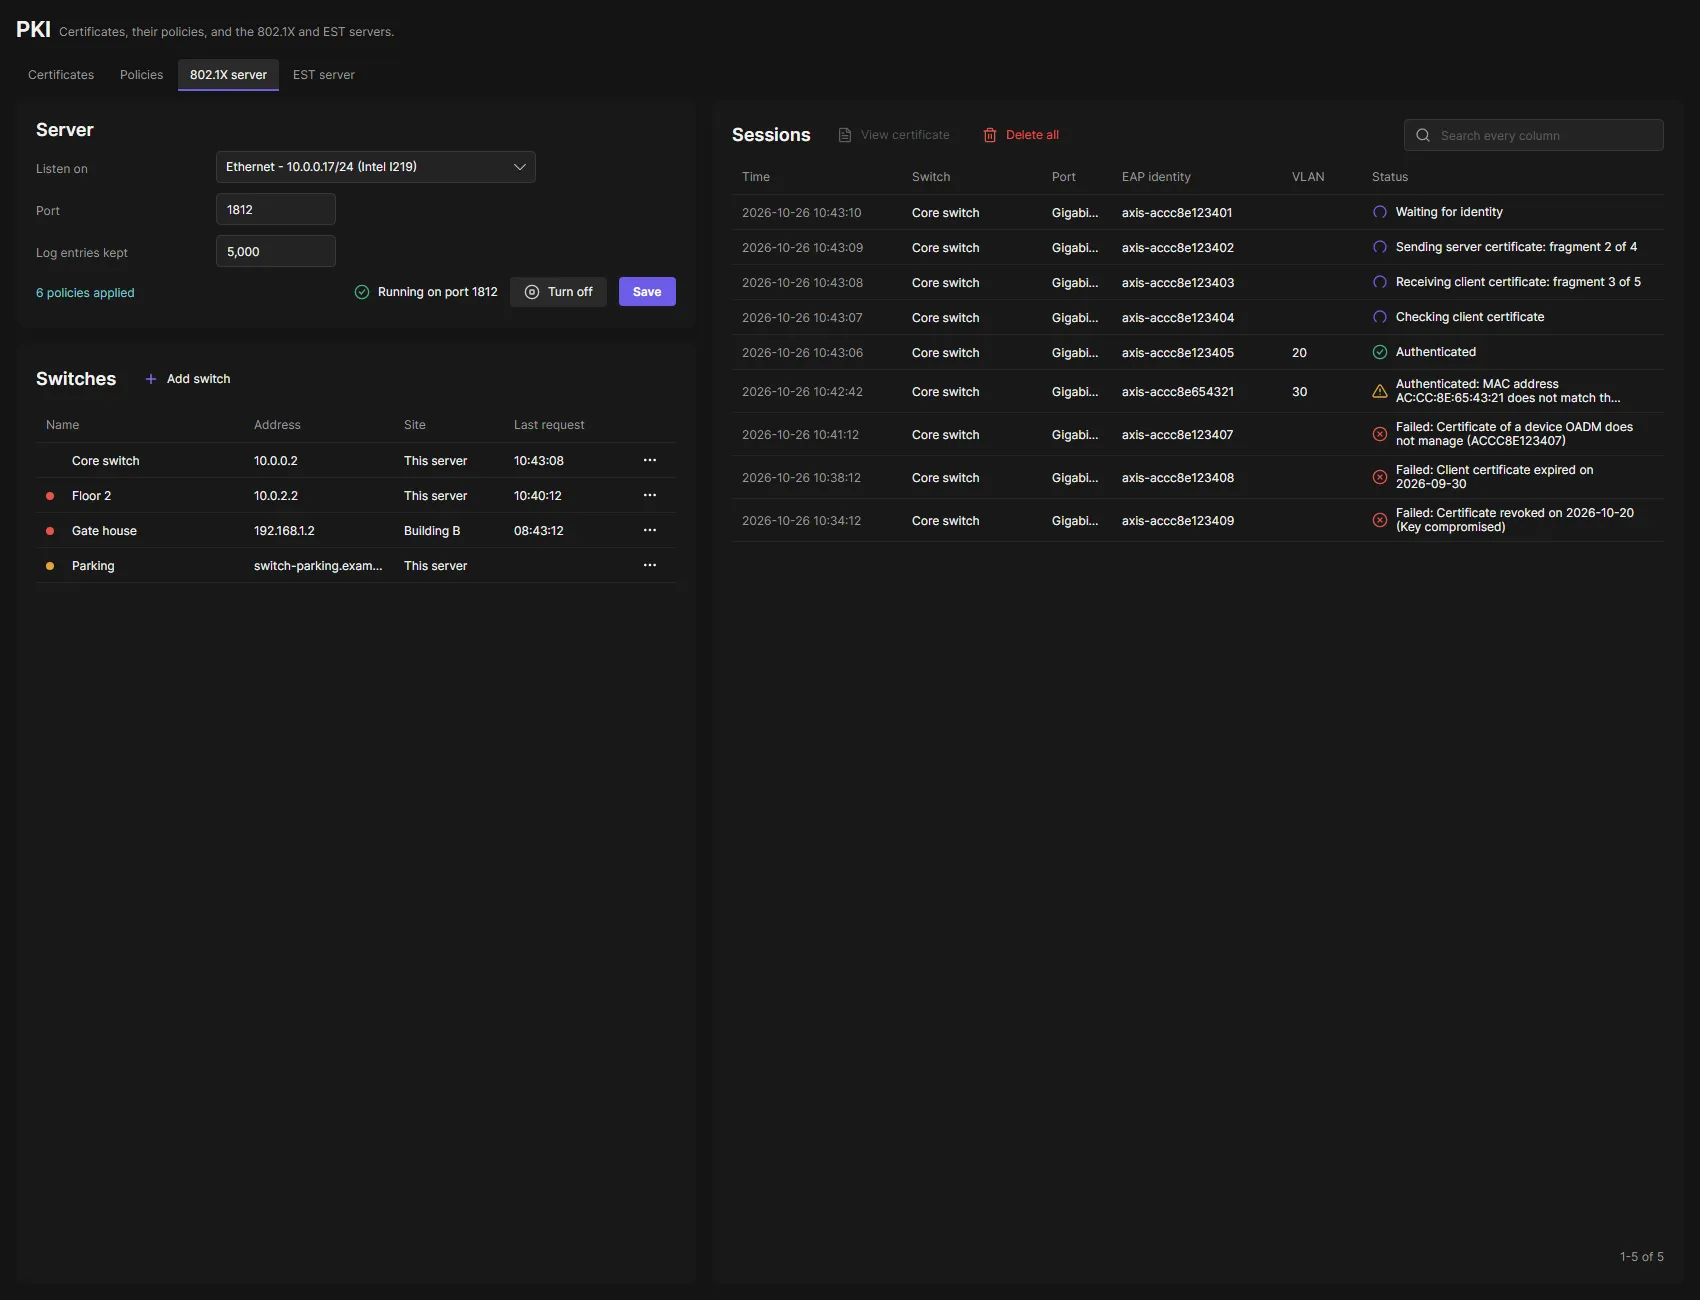Click the trash icon beside Delete all
Image resolution: width=1700 pixels, height=1300 pixels.
pos(990,135)
